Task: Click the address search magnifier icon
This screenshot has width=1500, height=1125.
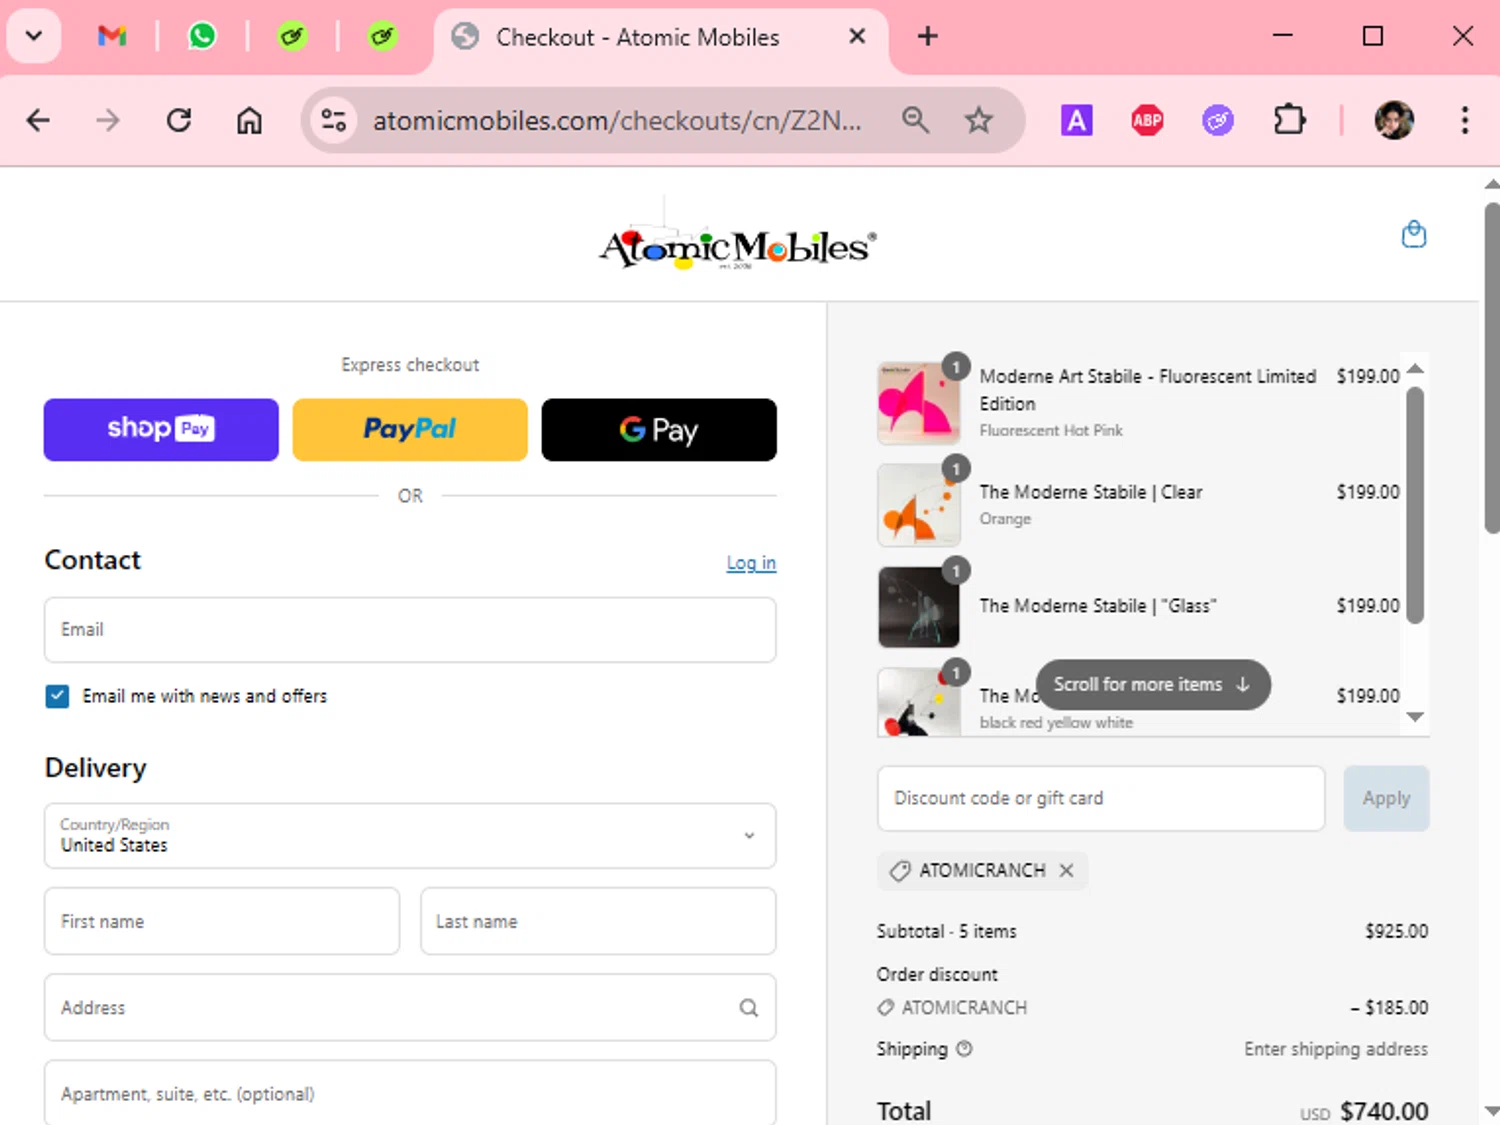Action: [x=748, y=1008]
